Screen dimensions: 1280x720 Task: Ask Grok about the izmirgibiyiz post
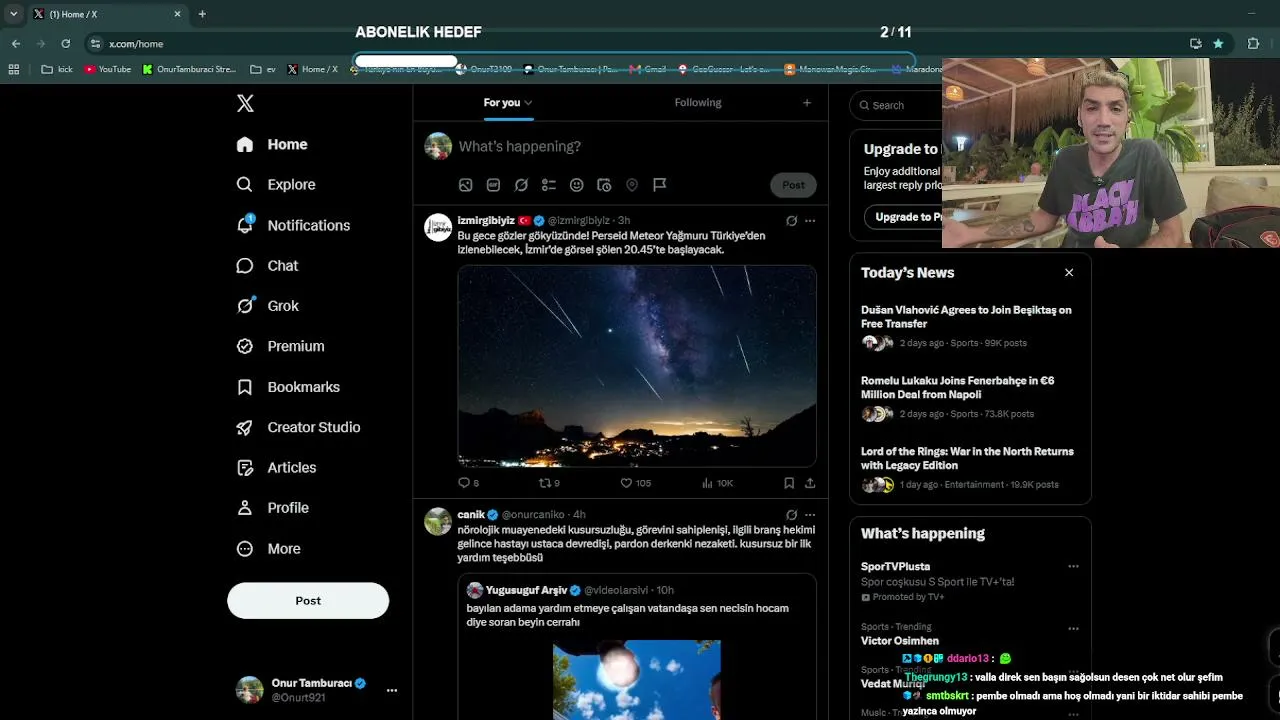point(791,221)
